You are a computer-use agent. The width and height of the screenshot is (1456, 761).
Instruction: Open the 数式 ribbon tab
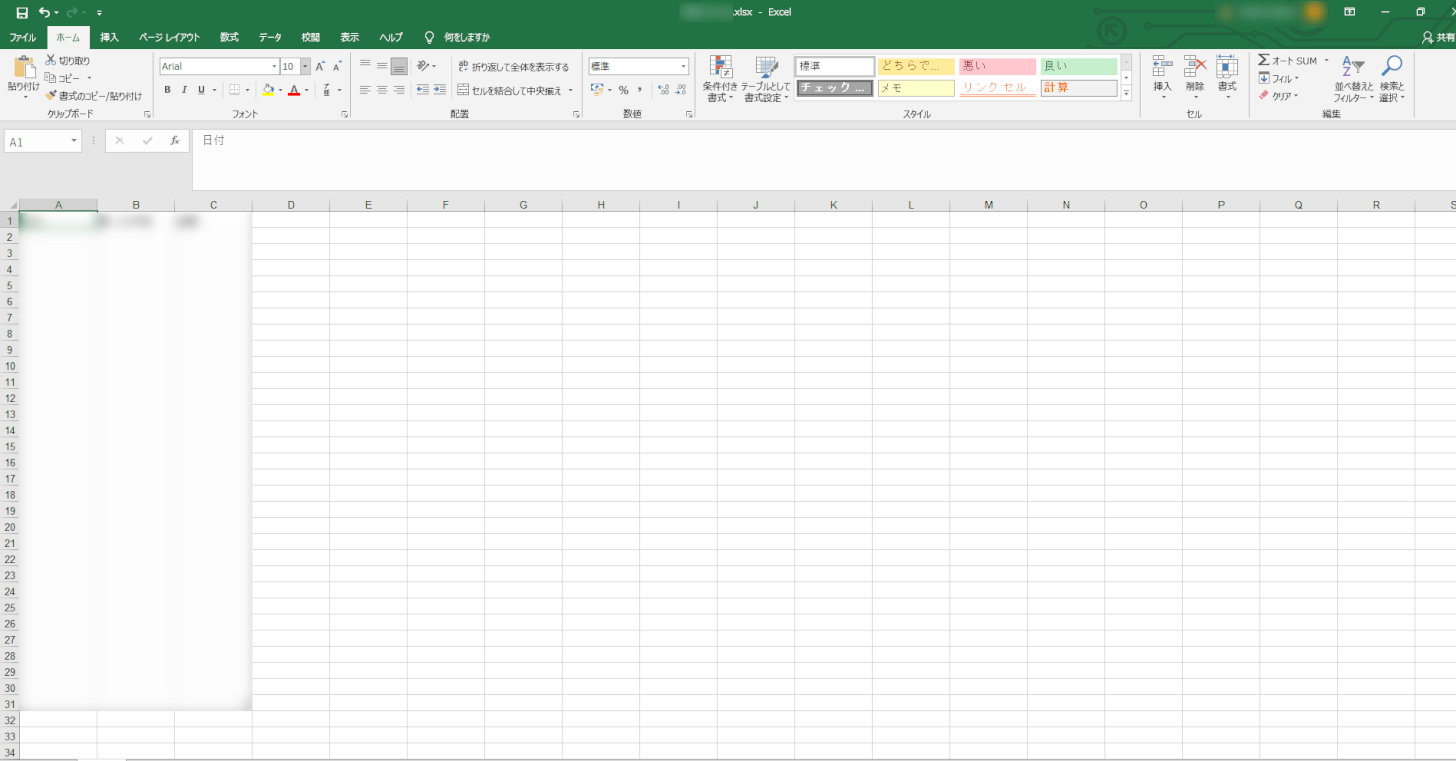click(x=229, y=37)
